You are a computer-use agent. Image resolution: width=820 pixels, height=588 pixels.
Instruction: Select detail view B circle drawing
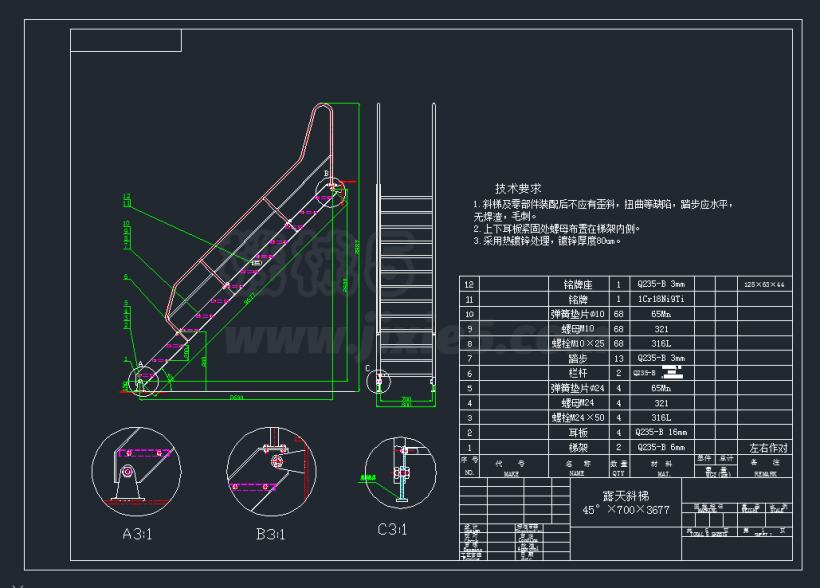click(x=271, y=471)
